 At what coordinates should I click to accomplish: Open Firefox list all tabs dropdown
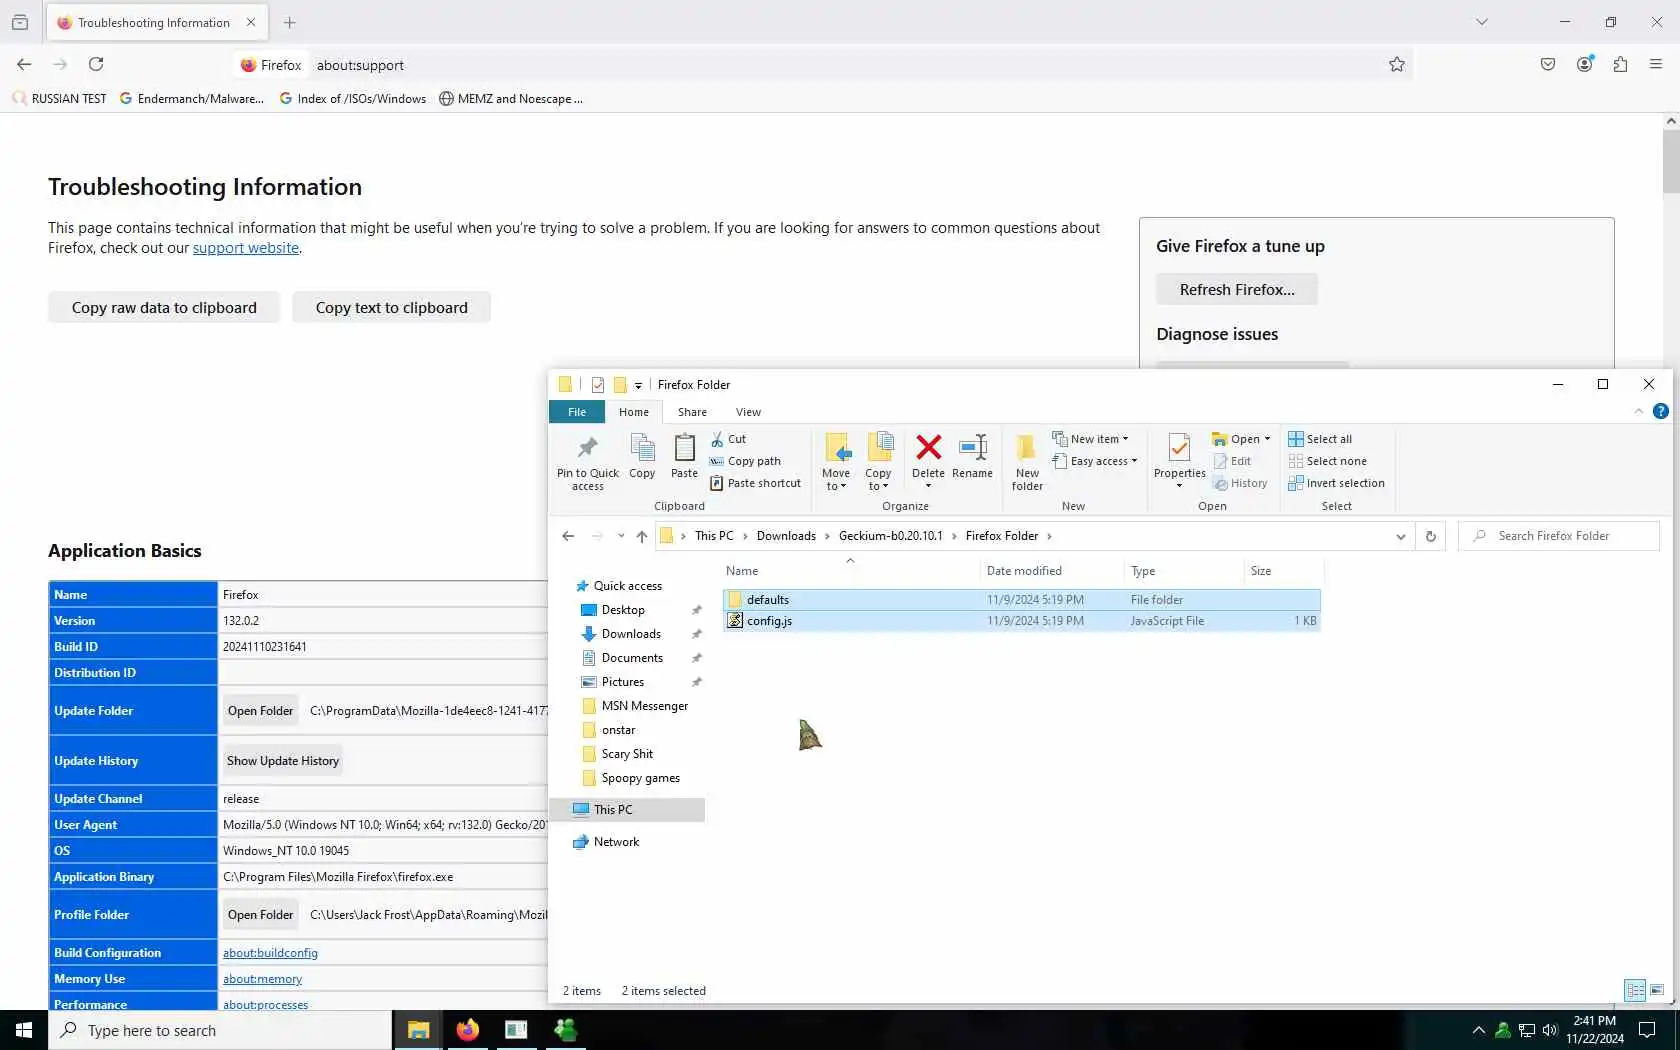pos(1482,22)
